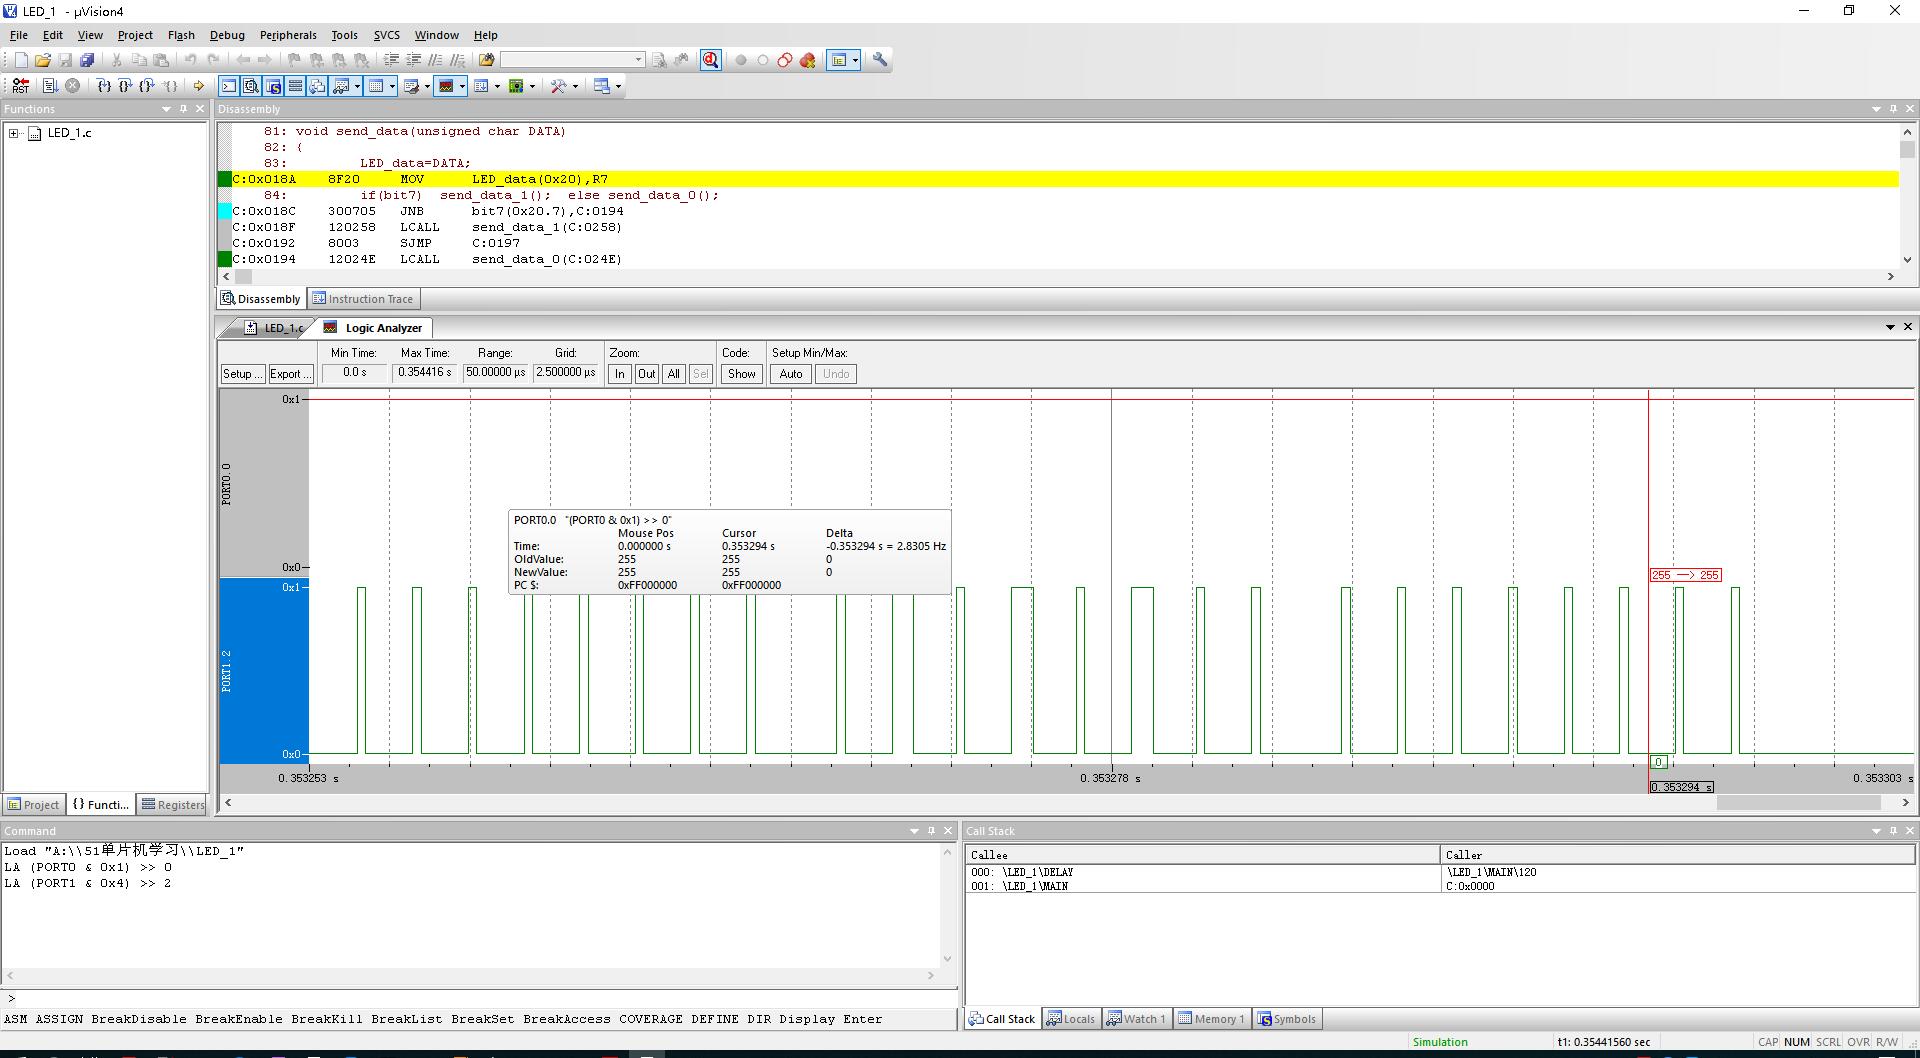Open the Logic Analyzer tab list arrow
This screenshot has height=1058, width=1920.
tap(1890, 327)
